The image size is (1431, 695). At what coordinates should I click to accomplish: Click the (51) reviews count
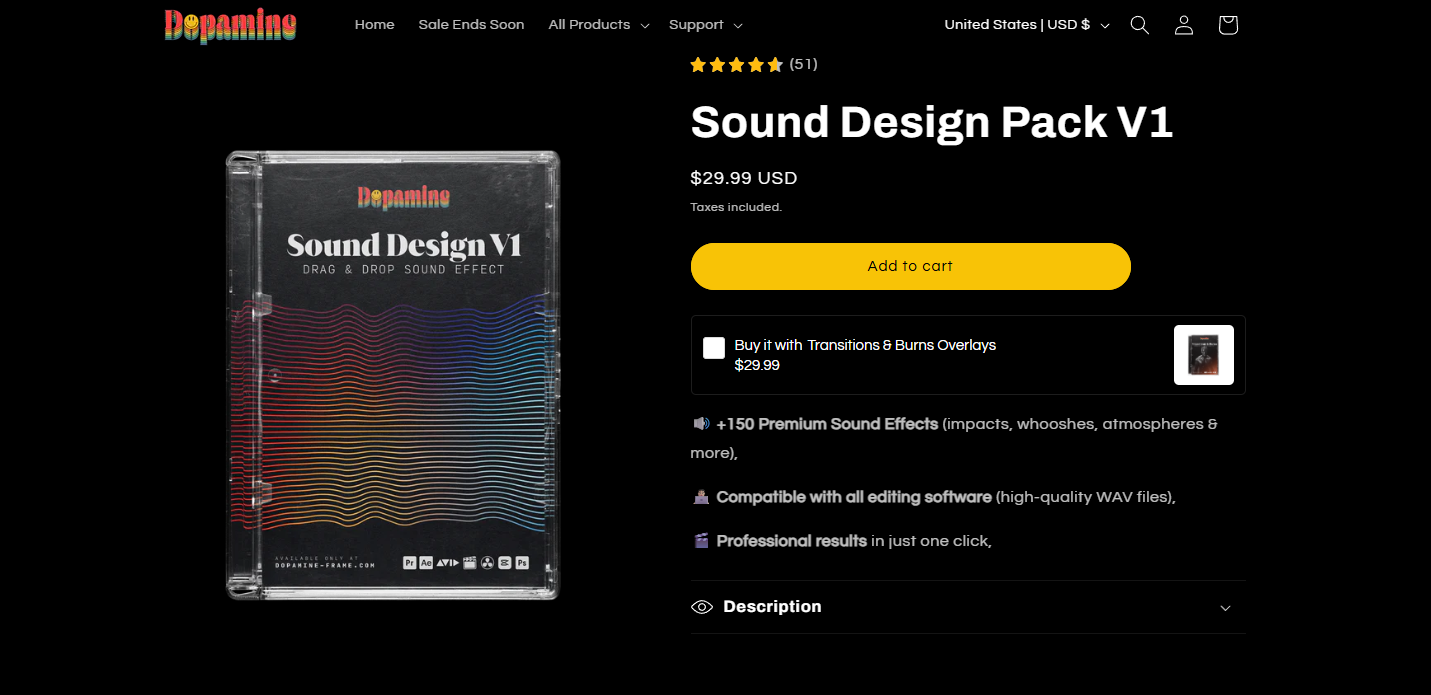click(x=803, y=64)
